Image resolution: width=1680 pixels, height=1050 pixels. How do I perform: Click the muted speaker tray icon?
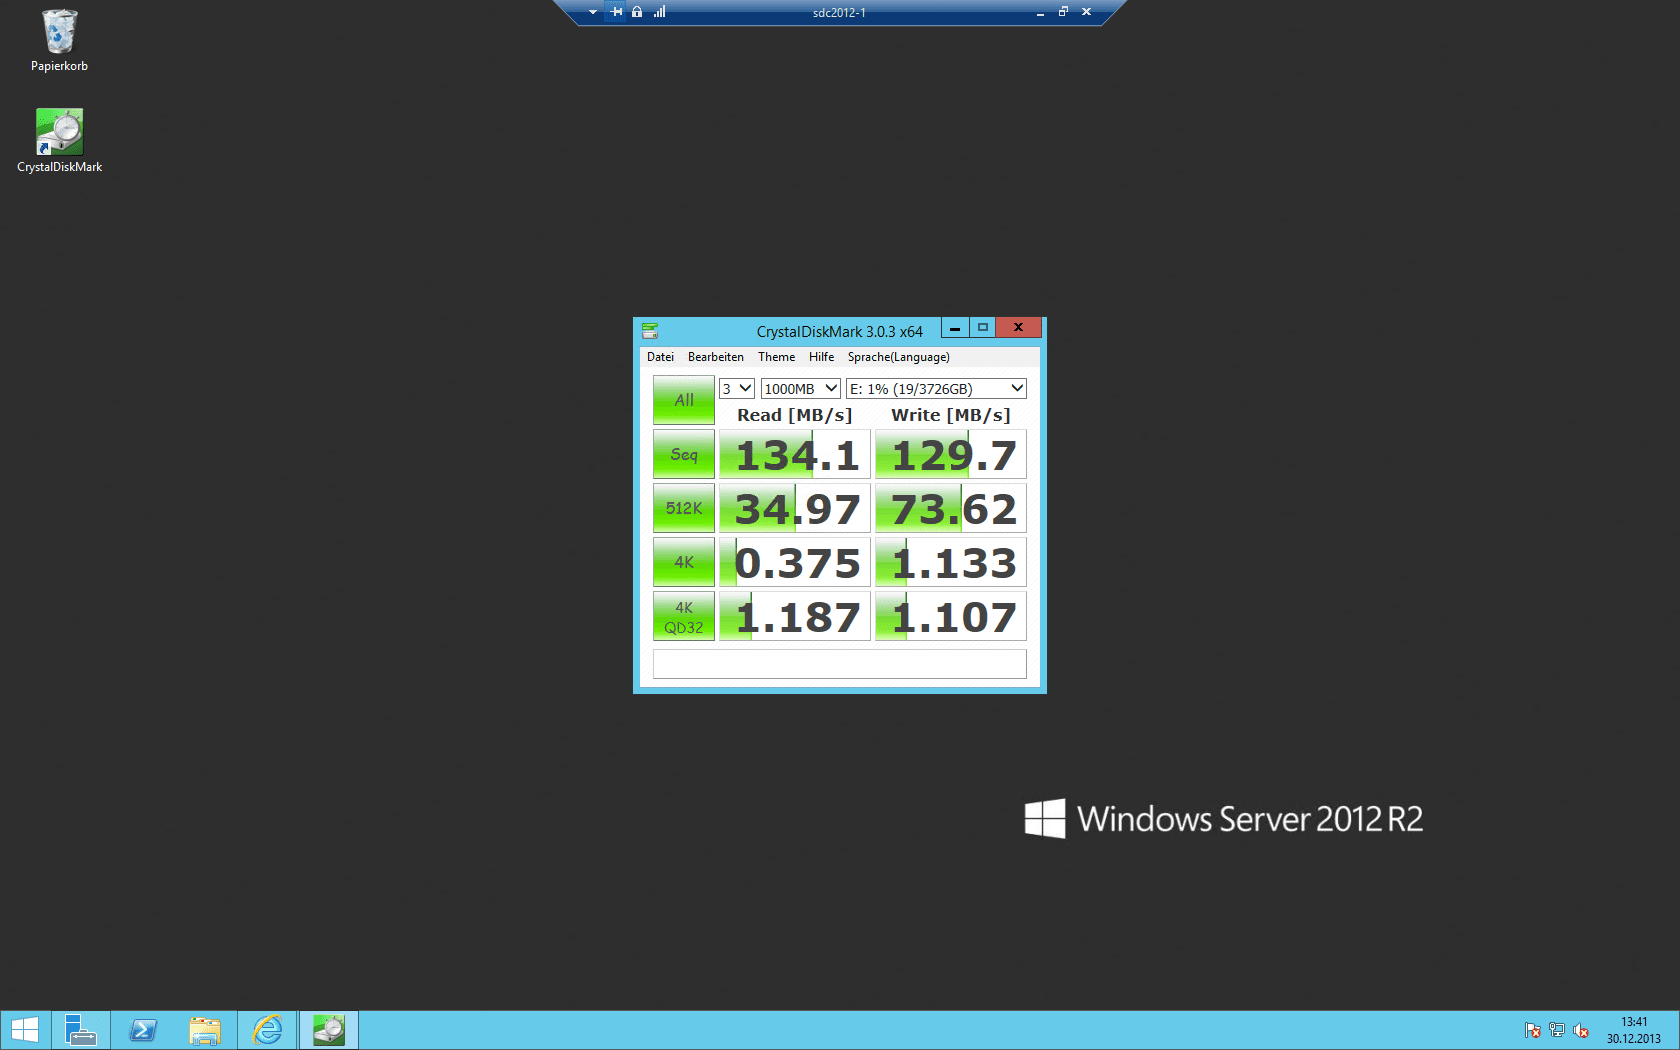pyautogui.click(x=1581, y=1030)
